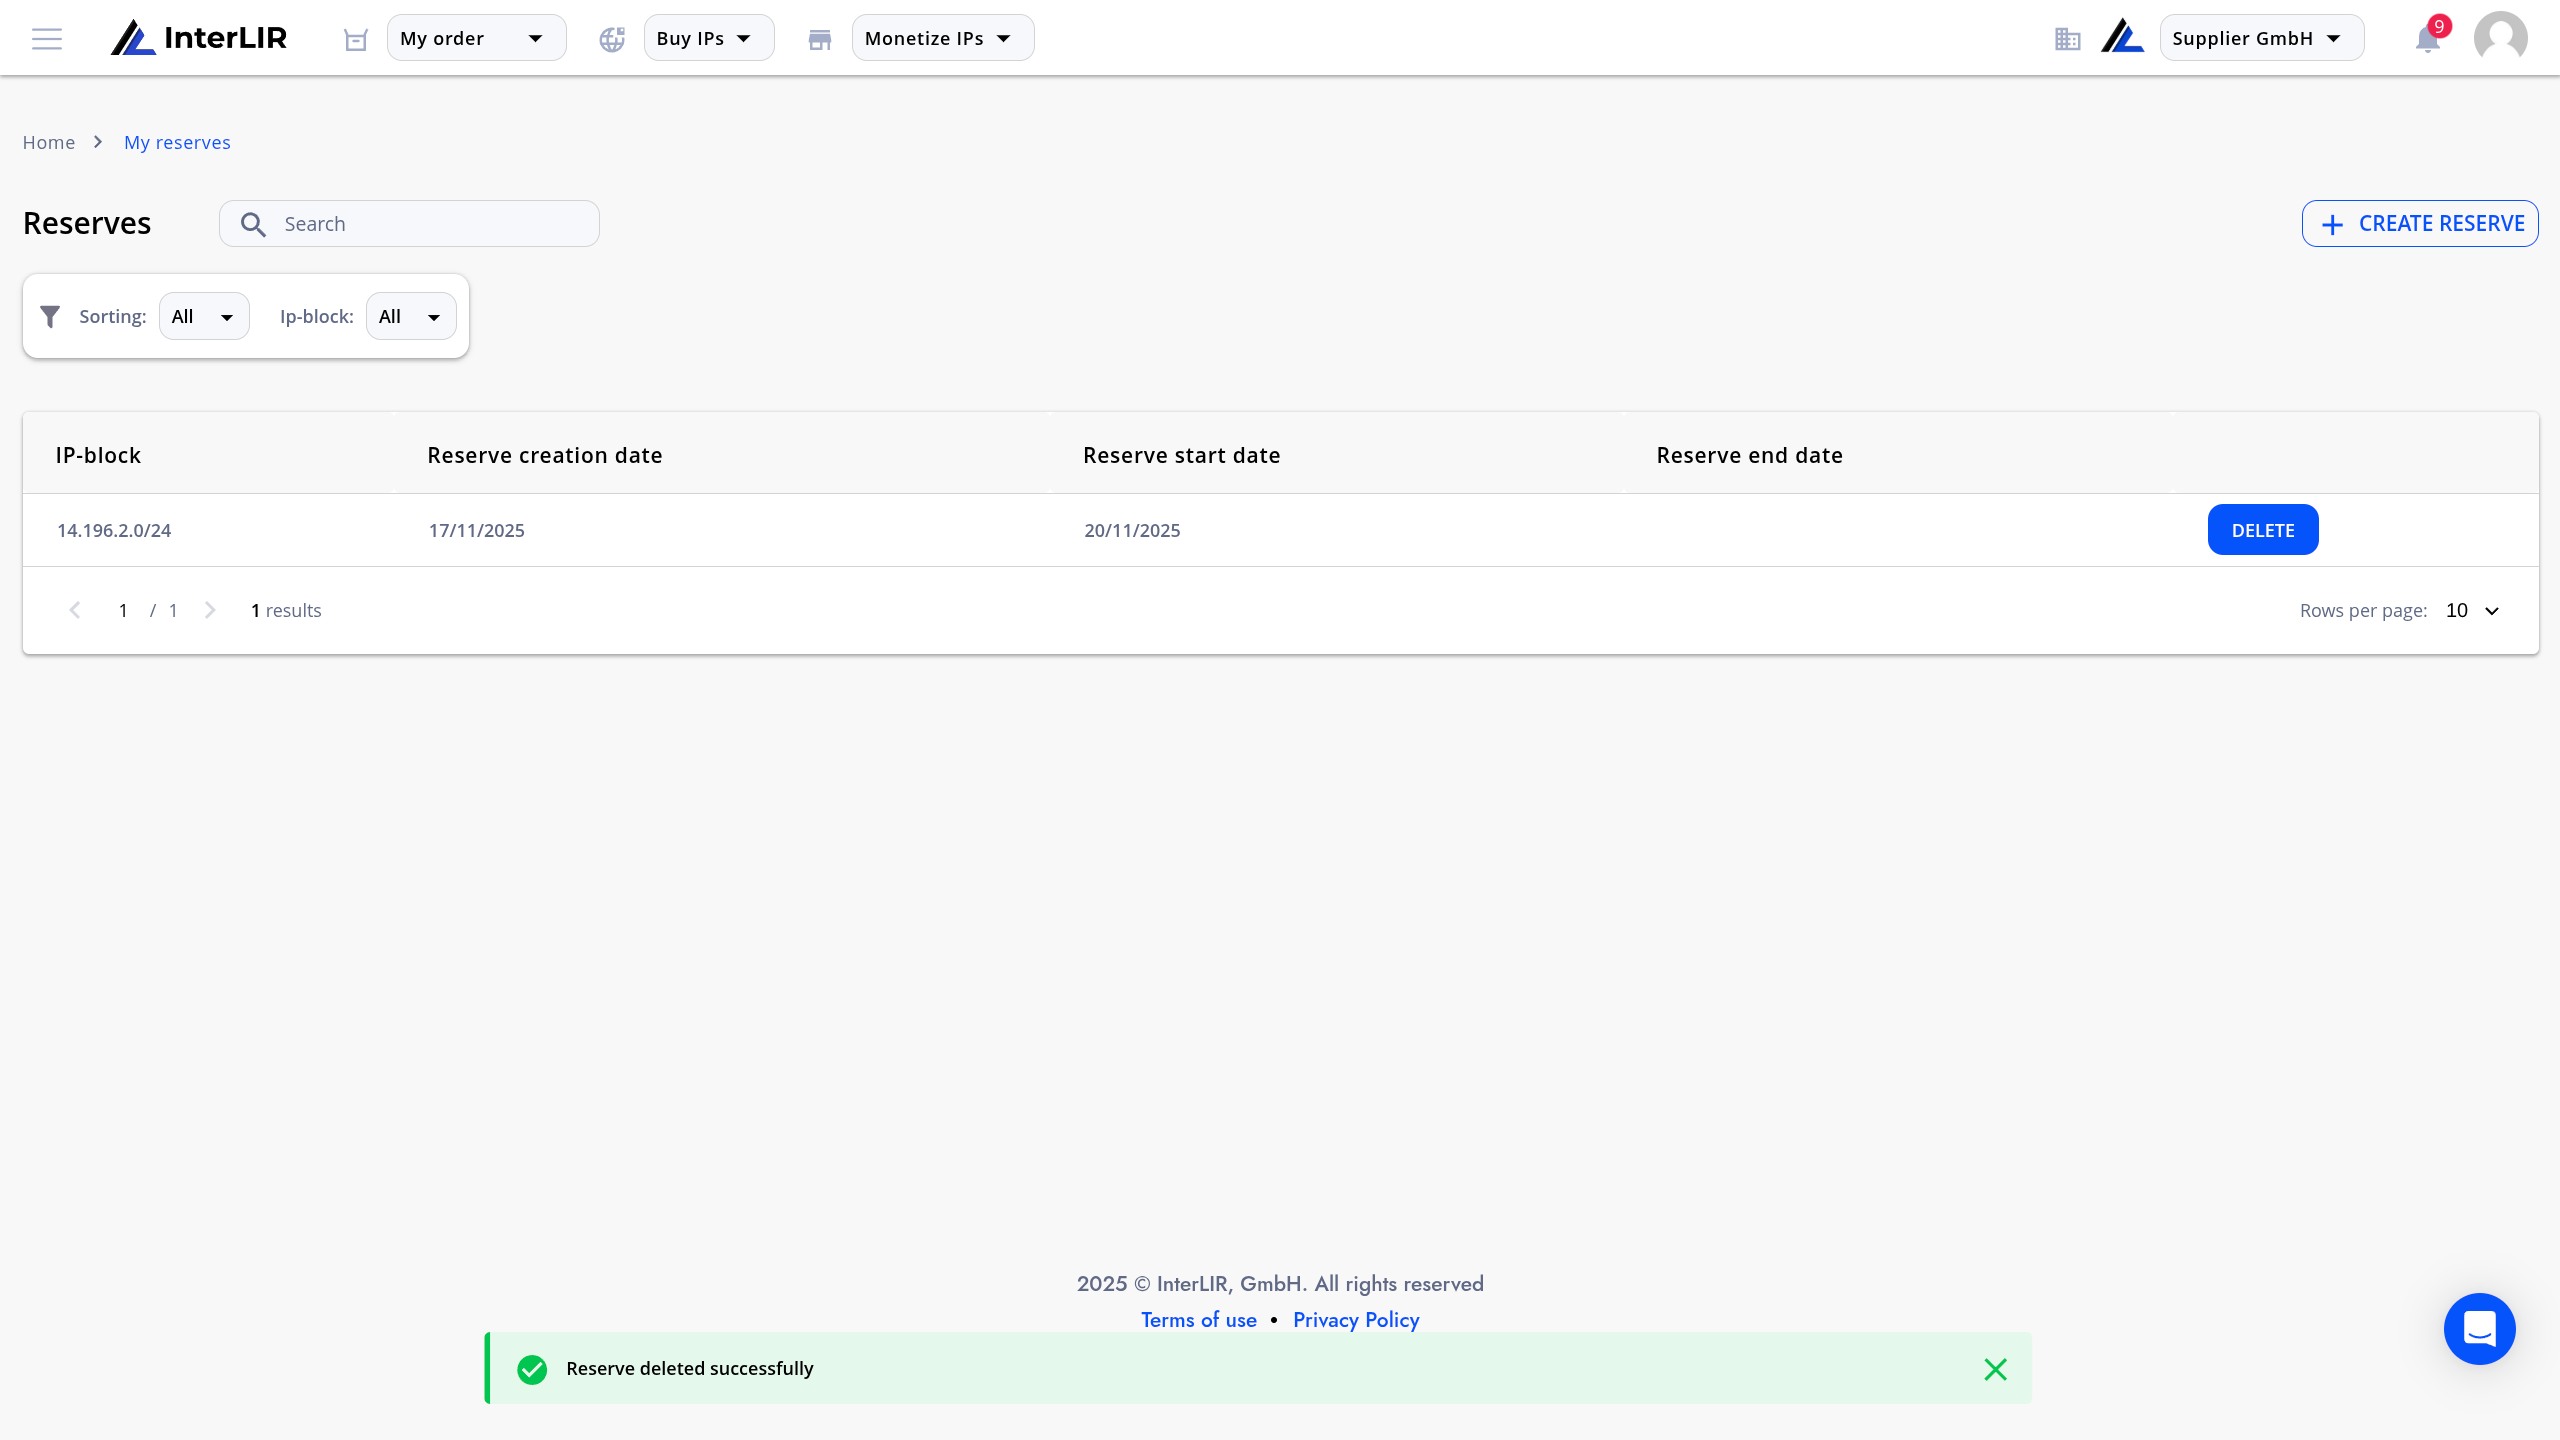Expand the My order dropdown
Image resolution: width=2560 pixels, height=1440 pixels.
point(476,38)
